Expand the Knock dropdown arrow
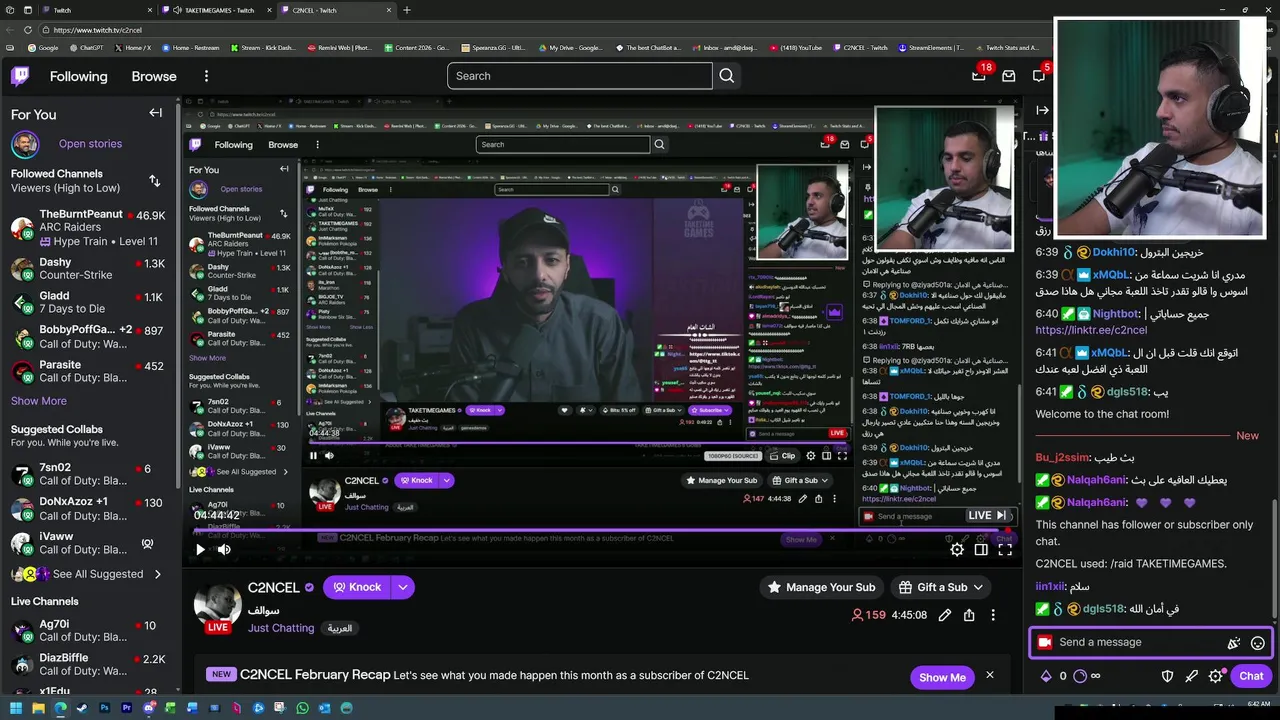 click(x=402, y=587)
